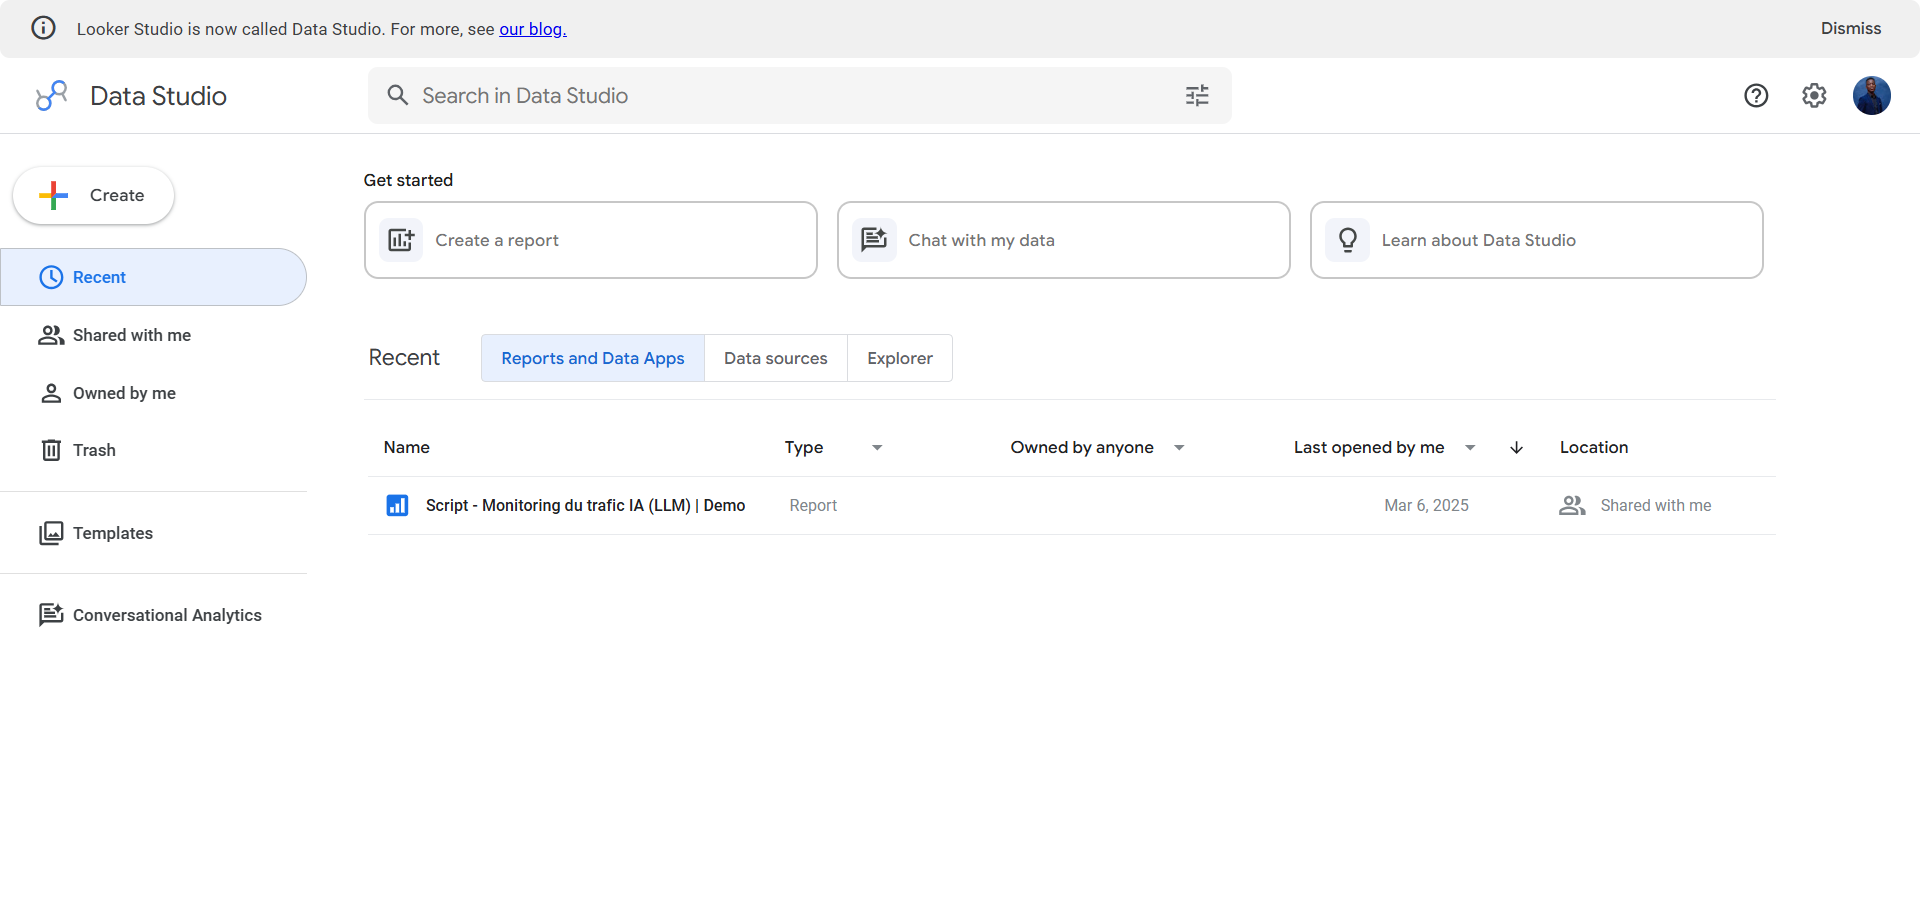Expand the Type filter dropdown
This screenshot has width=1920, height=897.
pyautogui.click(x=877, y=448)
